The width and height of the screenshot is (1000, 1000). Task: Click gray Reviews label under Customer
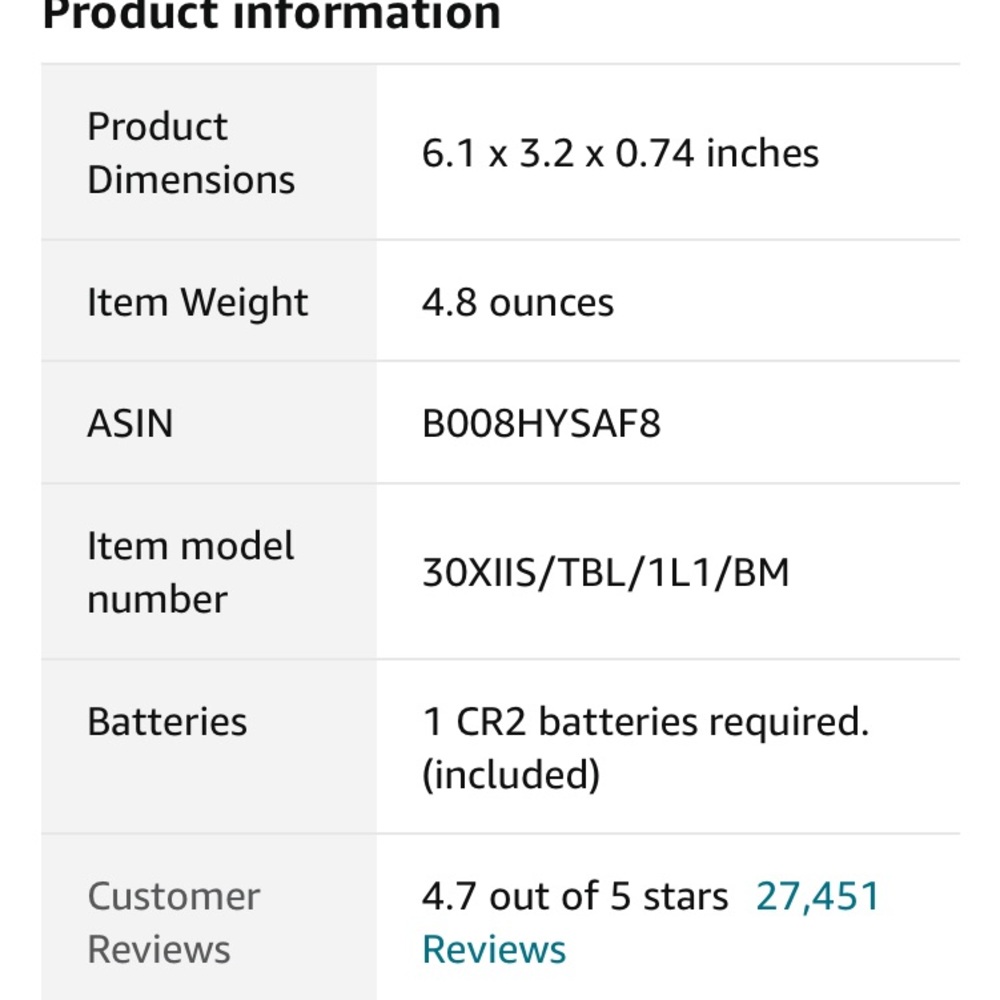tap(159, 949)
